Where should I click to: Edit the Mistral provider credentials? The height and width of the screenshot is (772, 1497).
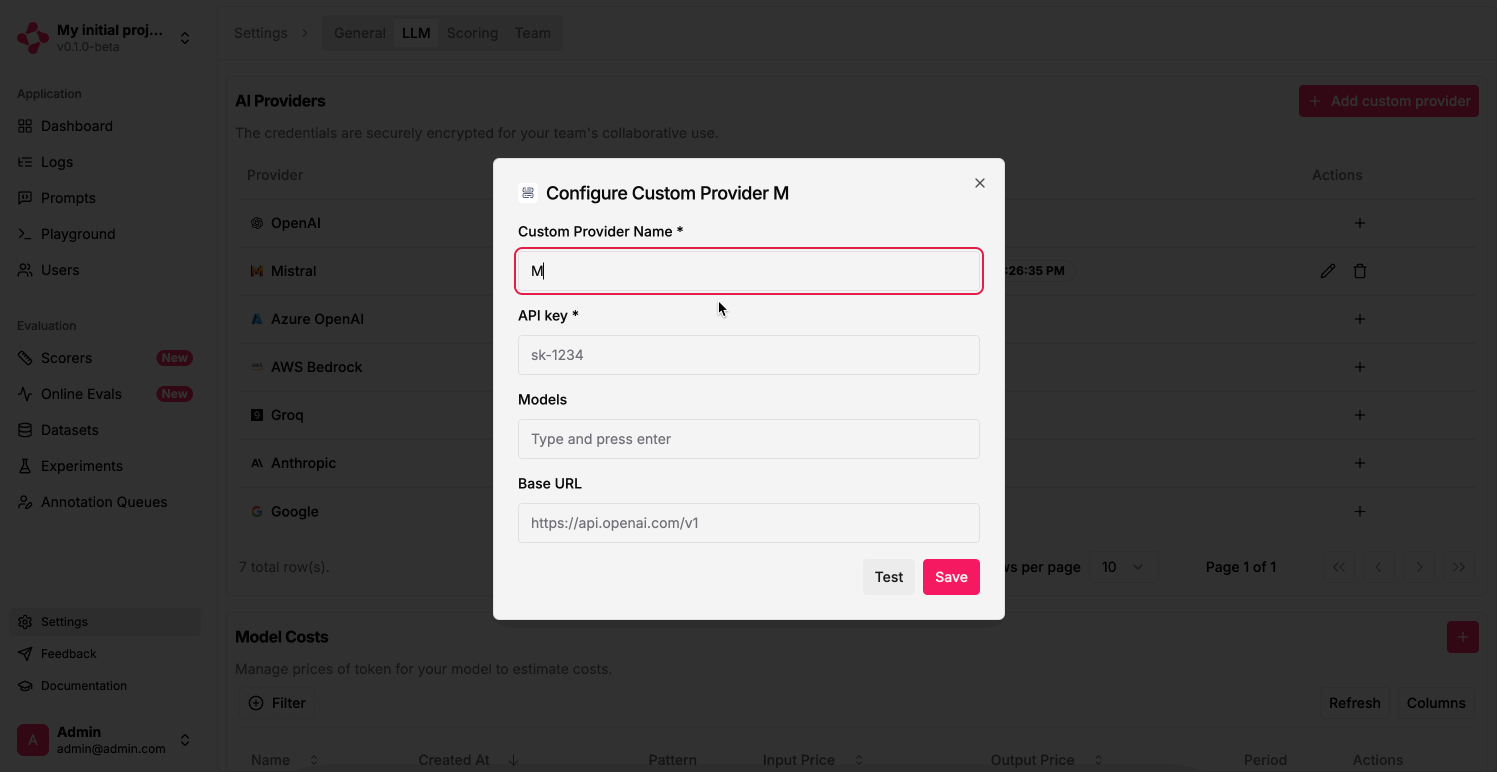click(1327, 270)
